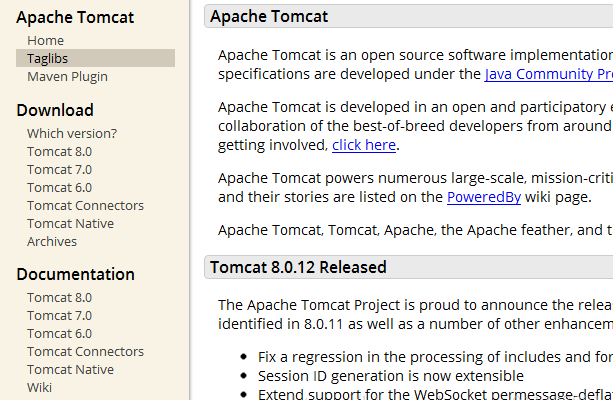
Task: Go to Tomcat Connectors download page
Action: pos(85,205)
